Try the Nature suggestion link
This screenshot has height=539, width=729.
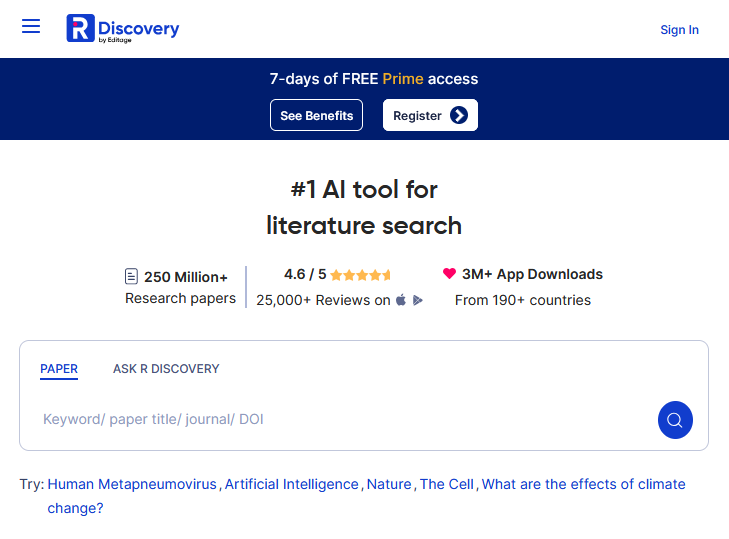click(x=389, y=484)
